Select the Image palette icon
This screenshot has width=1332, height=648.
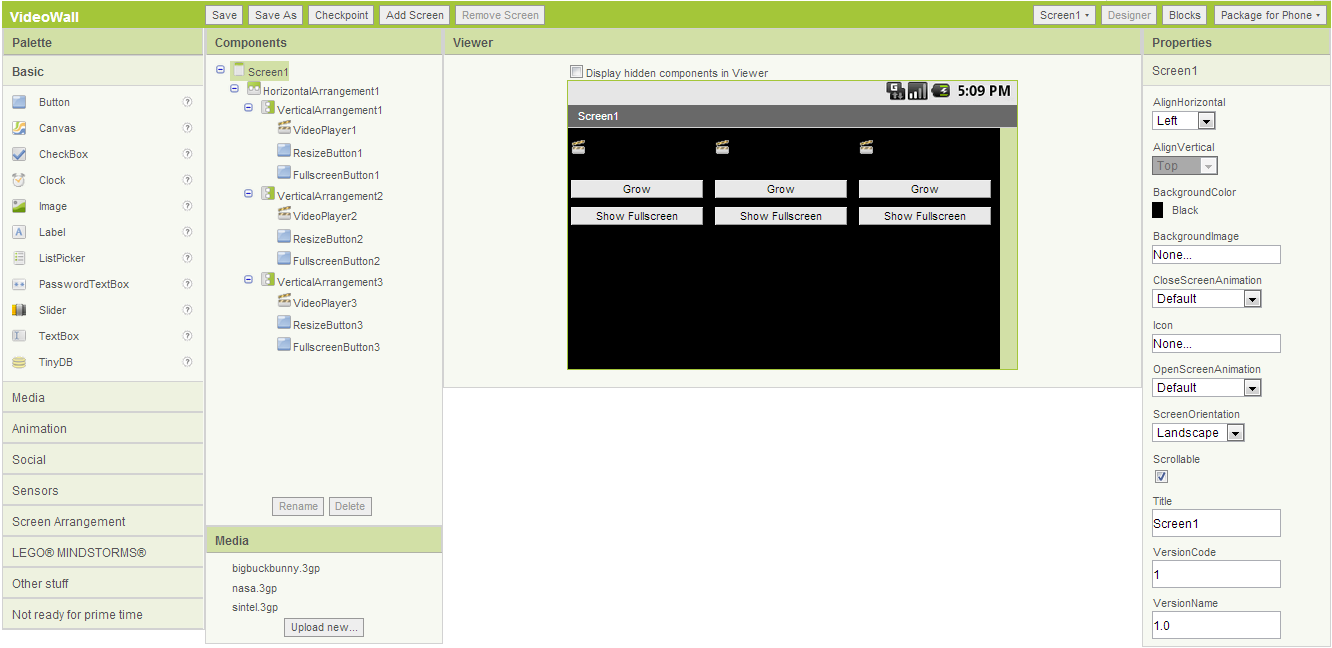coord(19,206)
